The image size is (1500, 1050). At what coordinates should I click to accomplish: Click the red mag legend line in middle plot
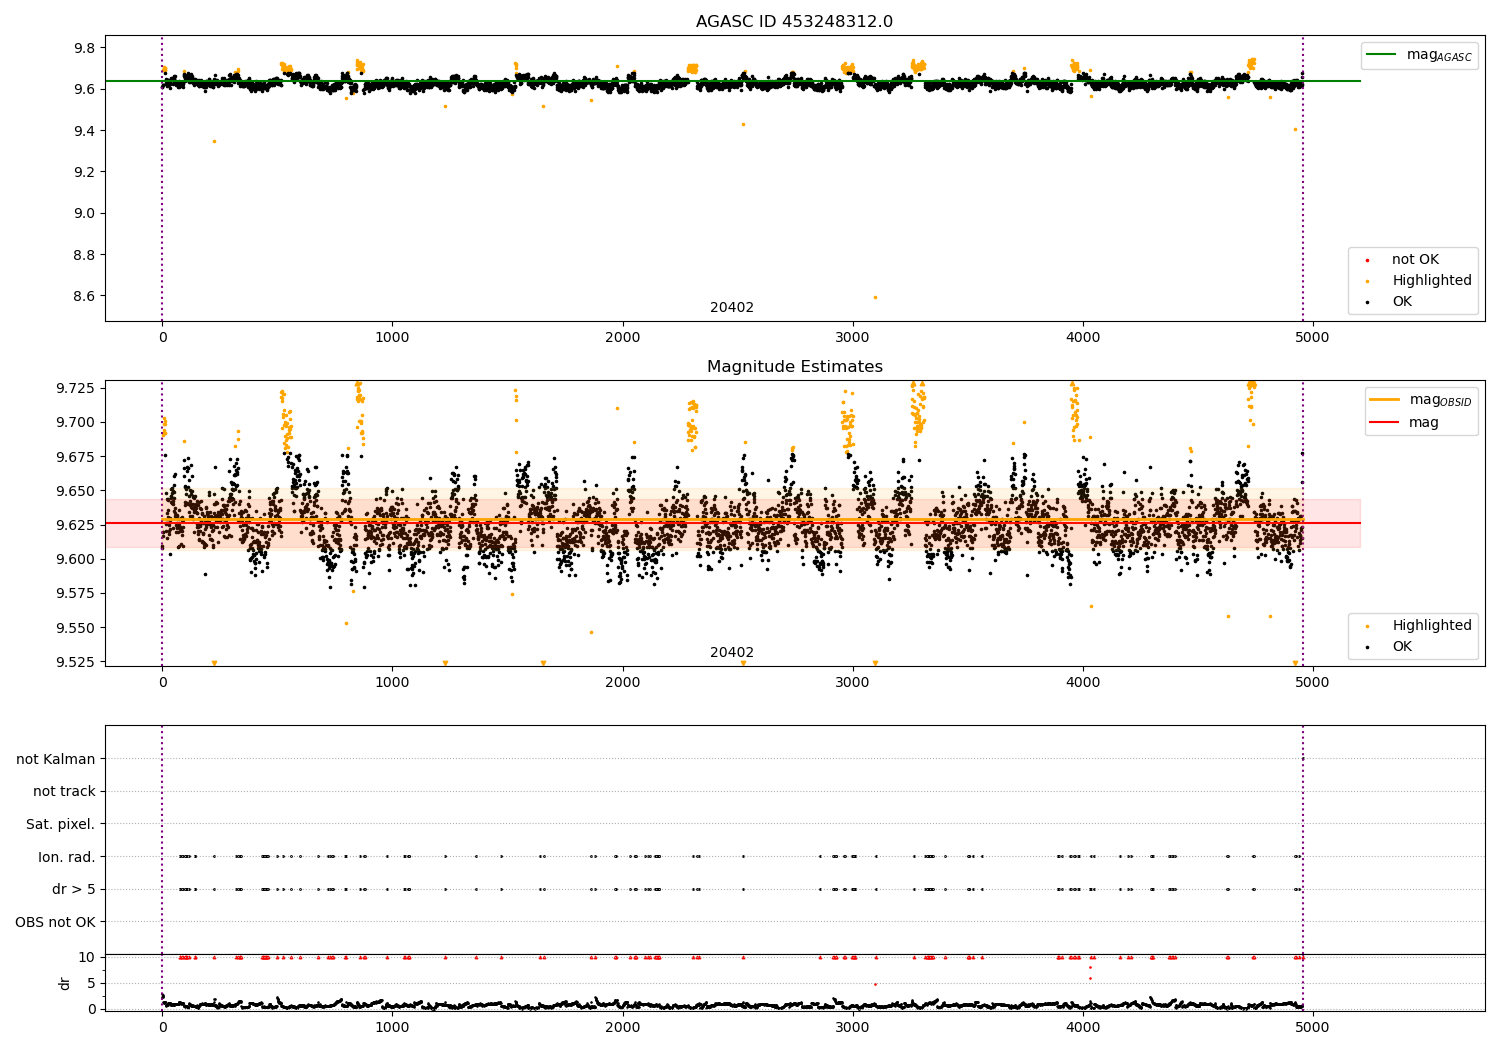point(1386,423)
